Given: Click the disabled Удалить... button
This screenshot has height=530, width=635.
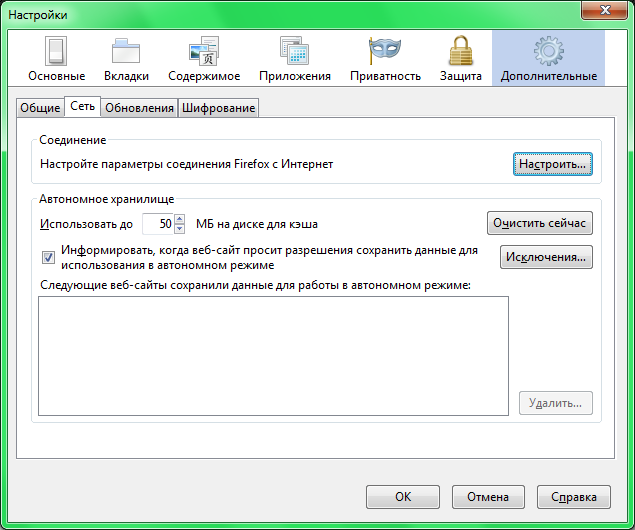Looking at the screenshot, I should [x=556, y=403].
